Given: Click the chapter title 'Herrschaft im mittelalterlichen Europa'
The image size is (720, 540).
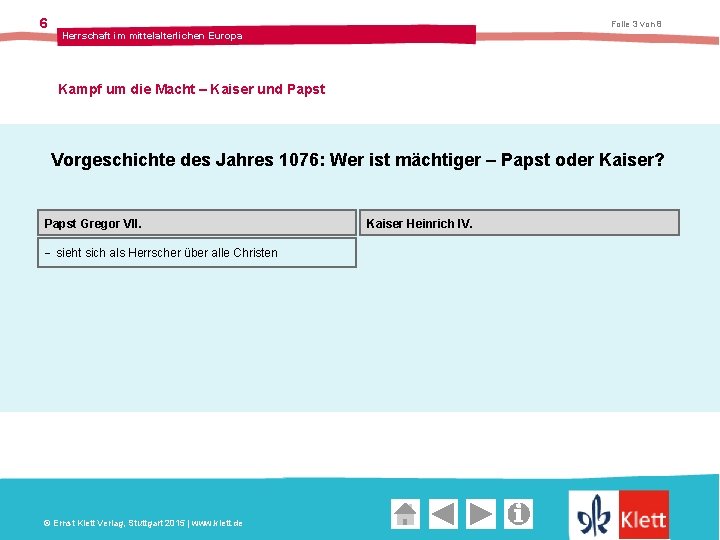Looking at the screenshot, I should coord(152,36).
